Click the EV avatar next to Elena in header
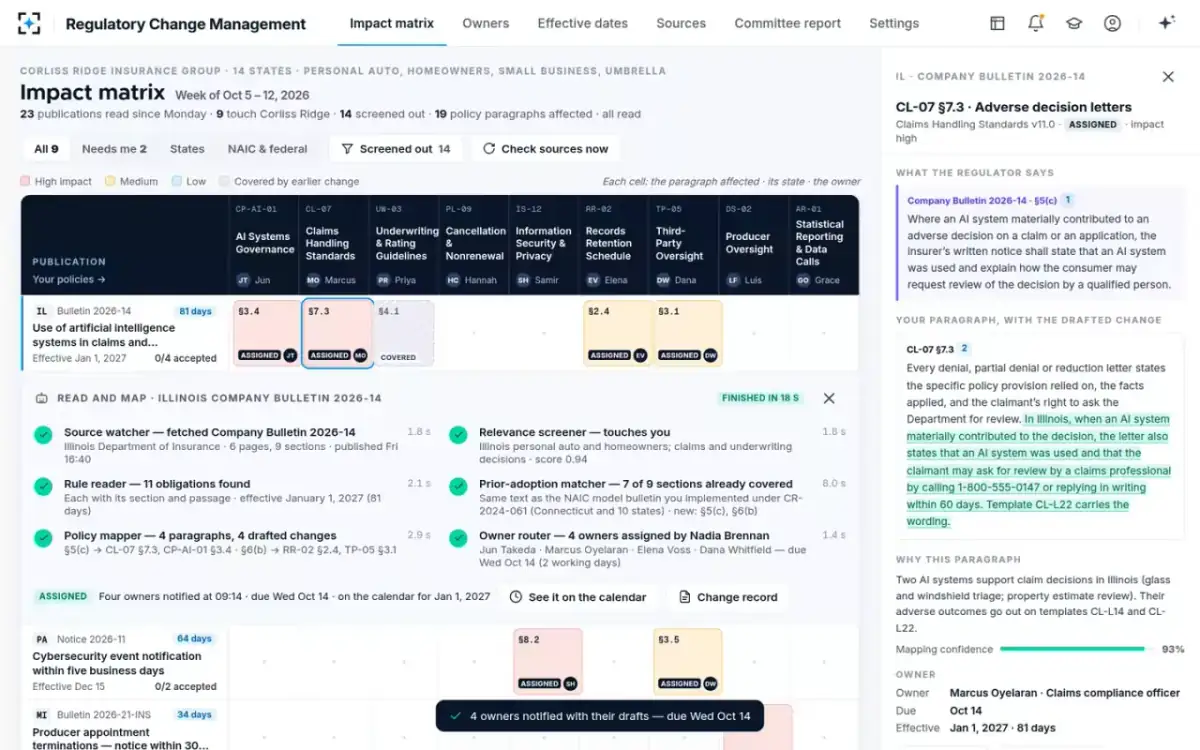 pos(593,280)
